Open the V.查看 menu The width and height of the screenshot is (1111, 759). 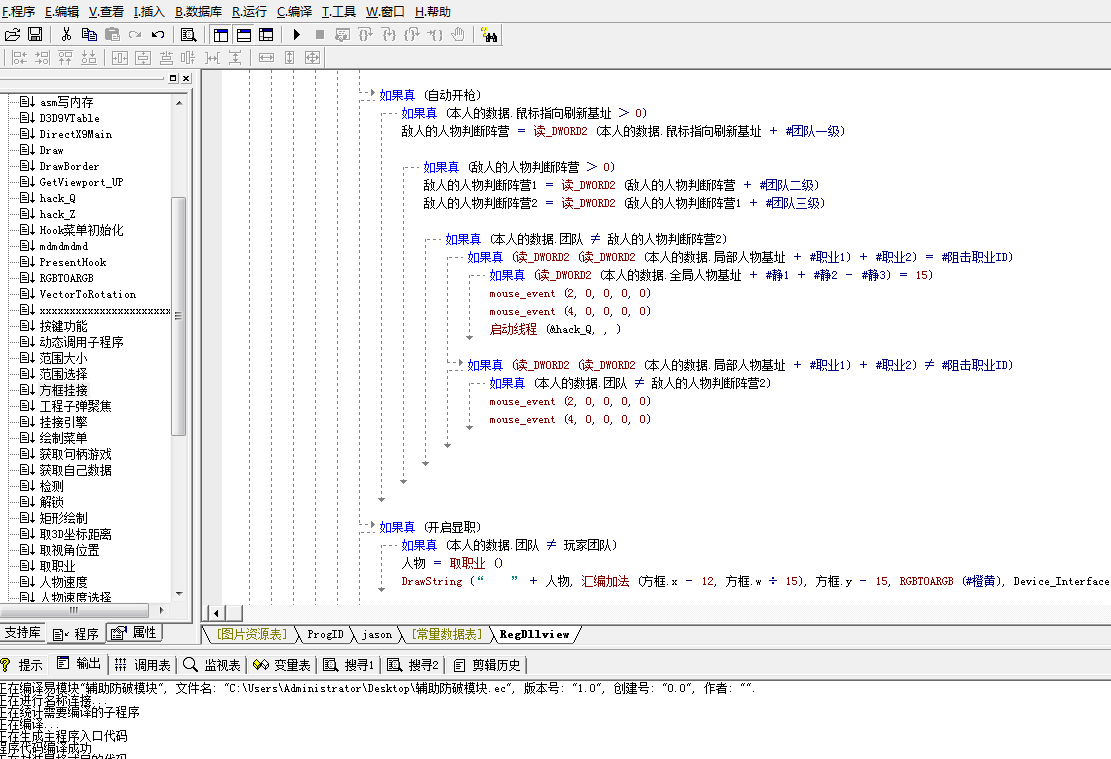[106, 11]
